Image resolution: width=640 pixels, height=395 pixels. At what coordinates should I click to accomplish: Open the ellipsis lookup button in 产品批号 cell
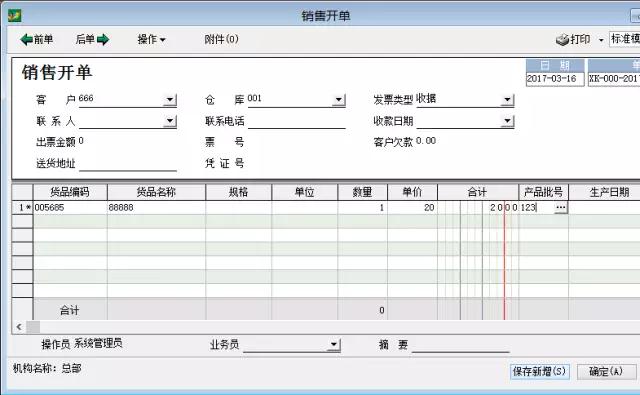pyautogui.click(x=561, y=208)
